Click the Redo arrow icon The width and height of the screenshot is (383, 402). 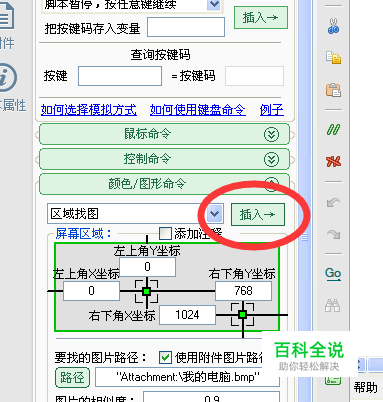tap(333, 234)
